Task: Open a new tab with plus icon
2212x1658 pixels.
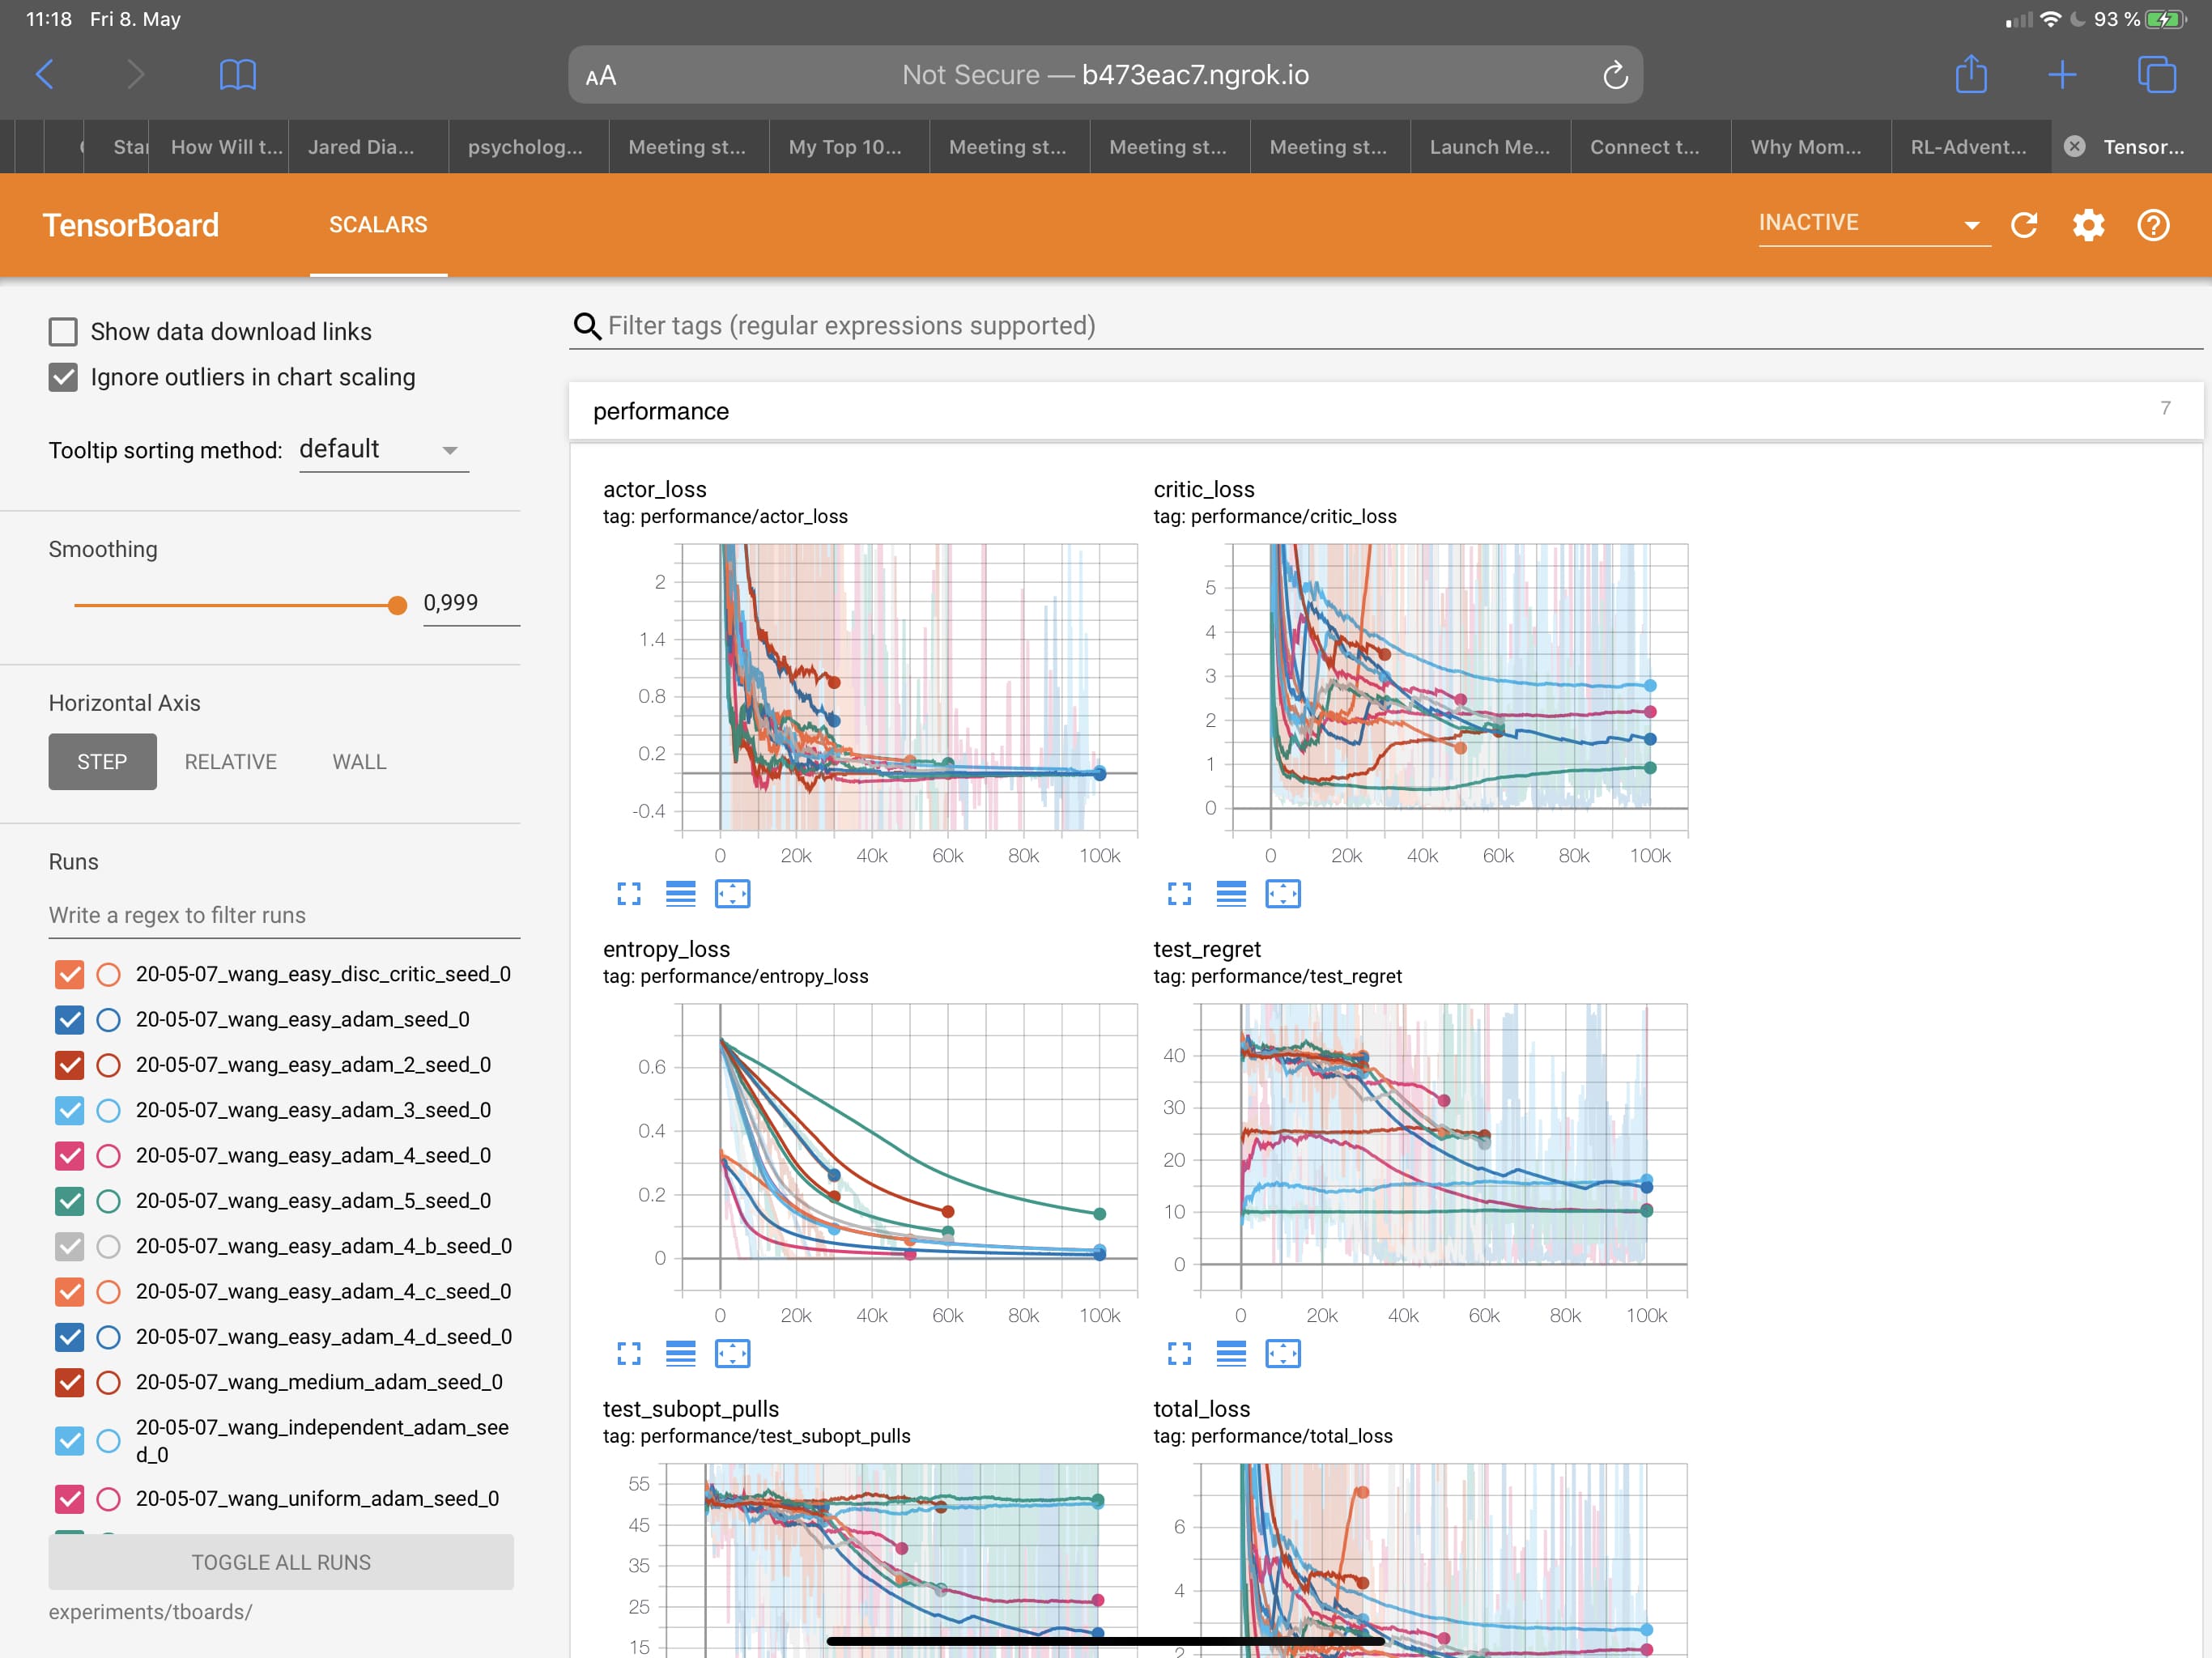Action: [x=2061, y=74]
